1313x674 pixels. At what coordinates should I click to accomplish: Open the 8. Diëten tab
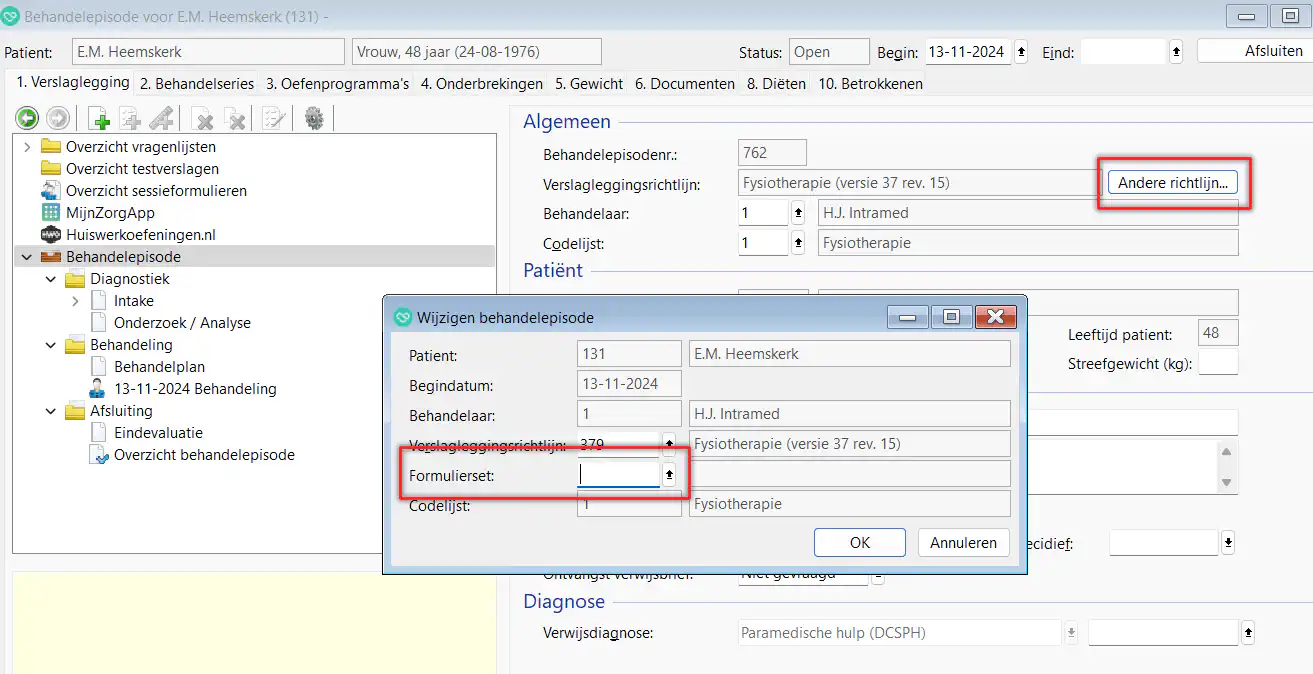[776, 84]
